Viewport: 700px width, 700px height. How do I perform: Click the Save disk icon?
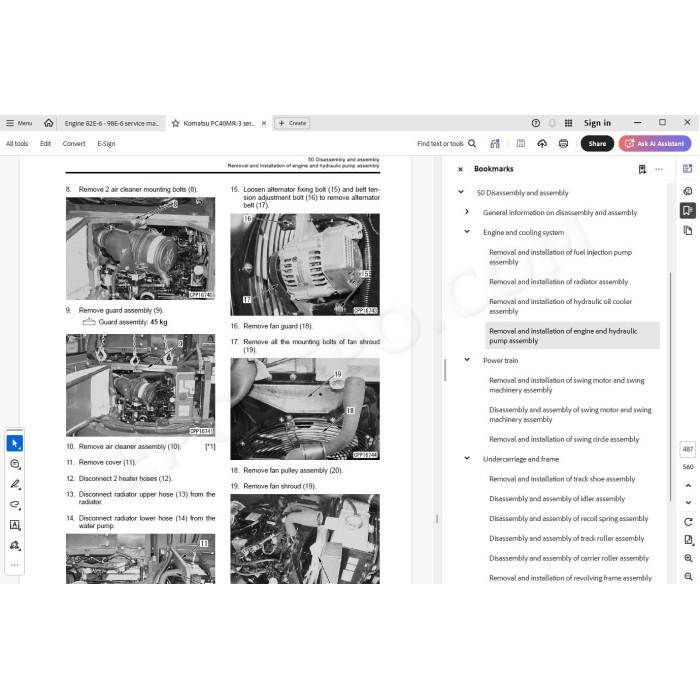click(x=521, y=143)
